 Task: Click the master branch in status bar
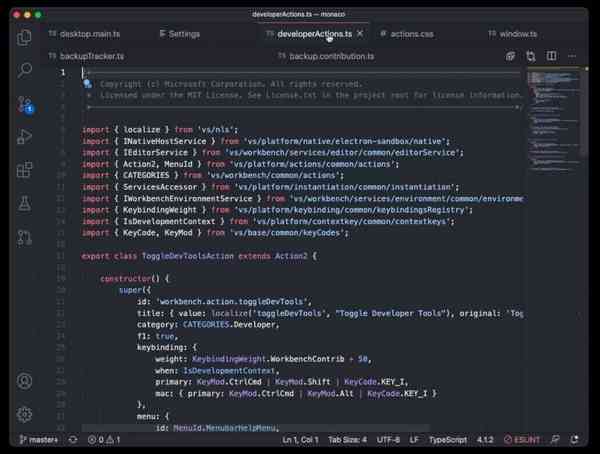coord(39,440)
